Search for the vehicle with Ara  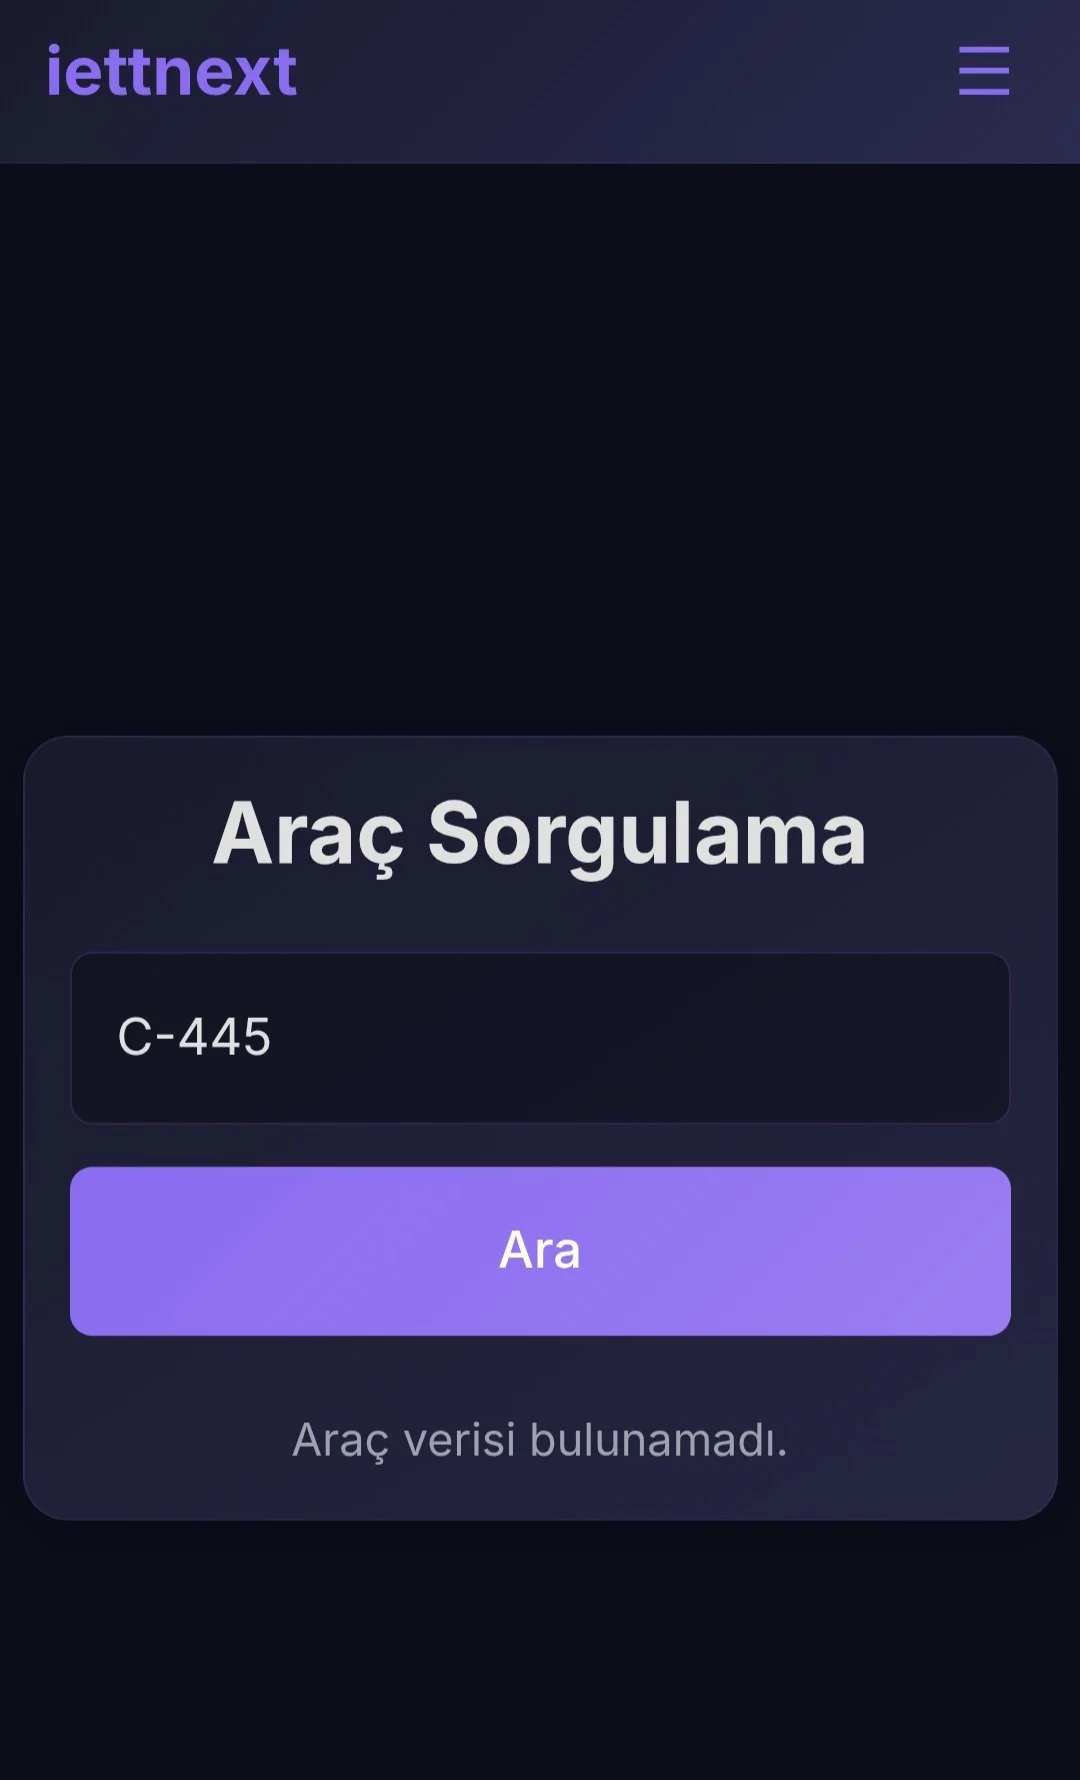tap(540, 1250)
